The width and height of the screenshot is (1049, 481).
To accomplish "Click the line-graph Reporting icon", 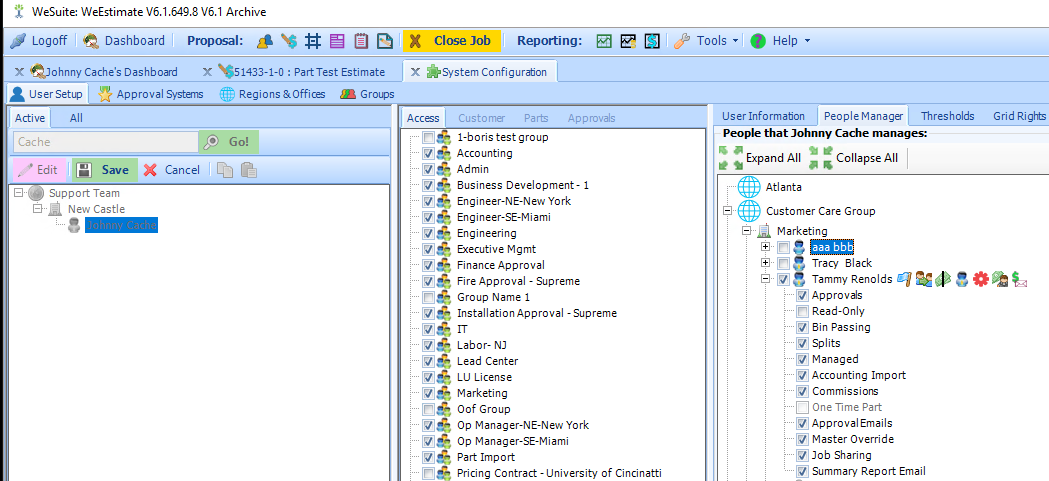I will 628,41.
